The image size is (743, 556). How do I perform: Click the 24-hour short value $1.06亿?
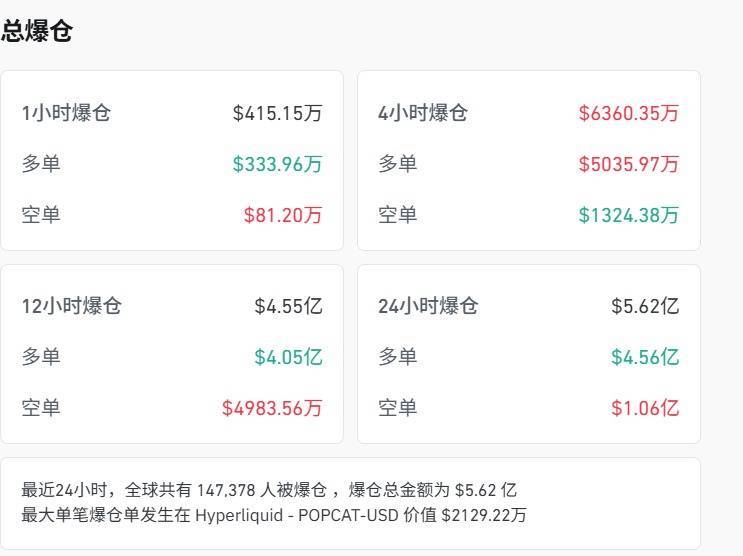[x=645, y=408]
